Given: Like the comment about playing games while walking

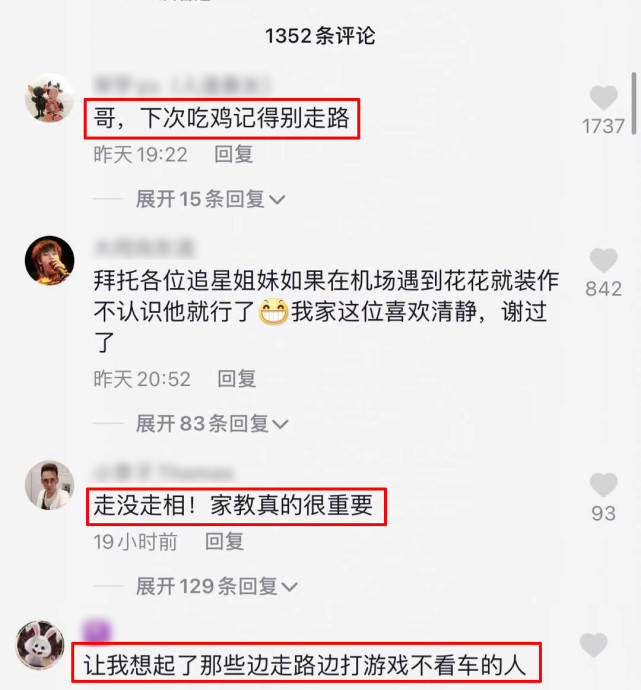Looking at the screenshot, I should (593, 645).
